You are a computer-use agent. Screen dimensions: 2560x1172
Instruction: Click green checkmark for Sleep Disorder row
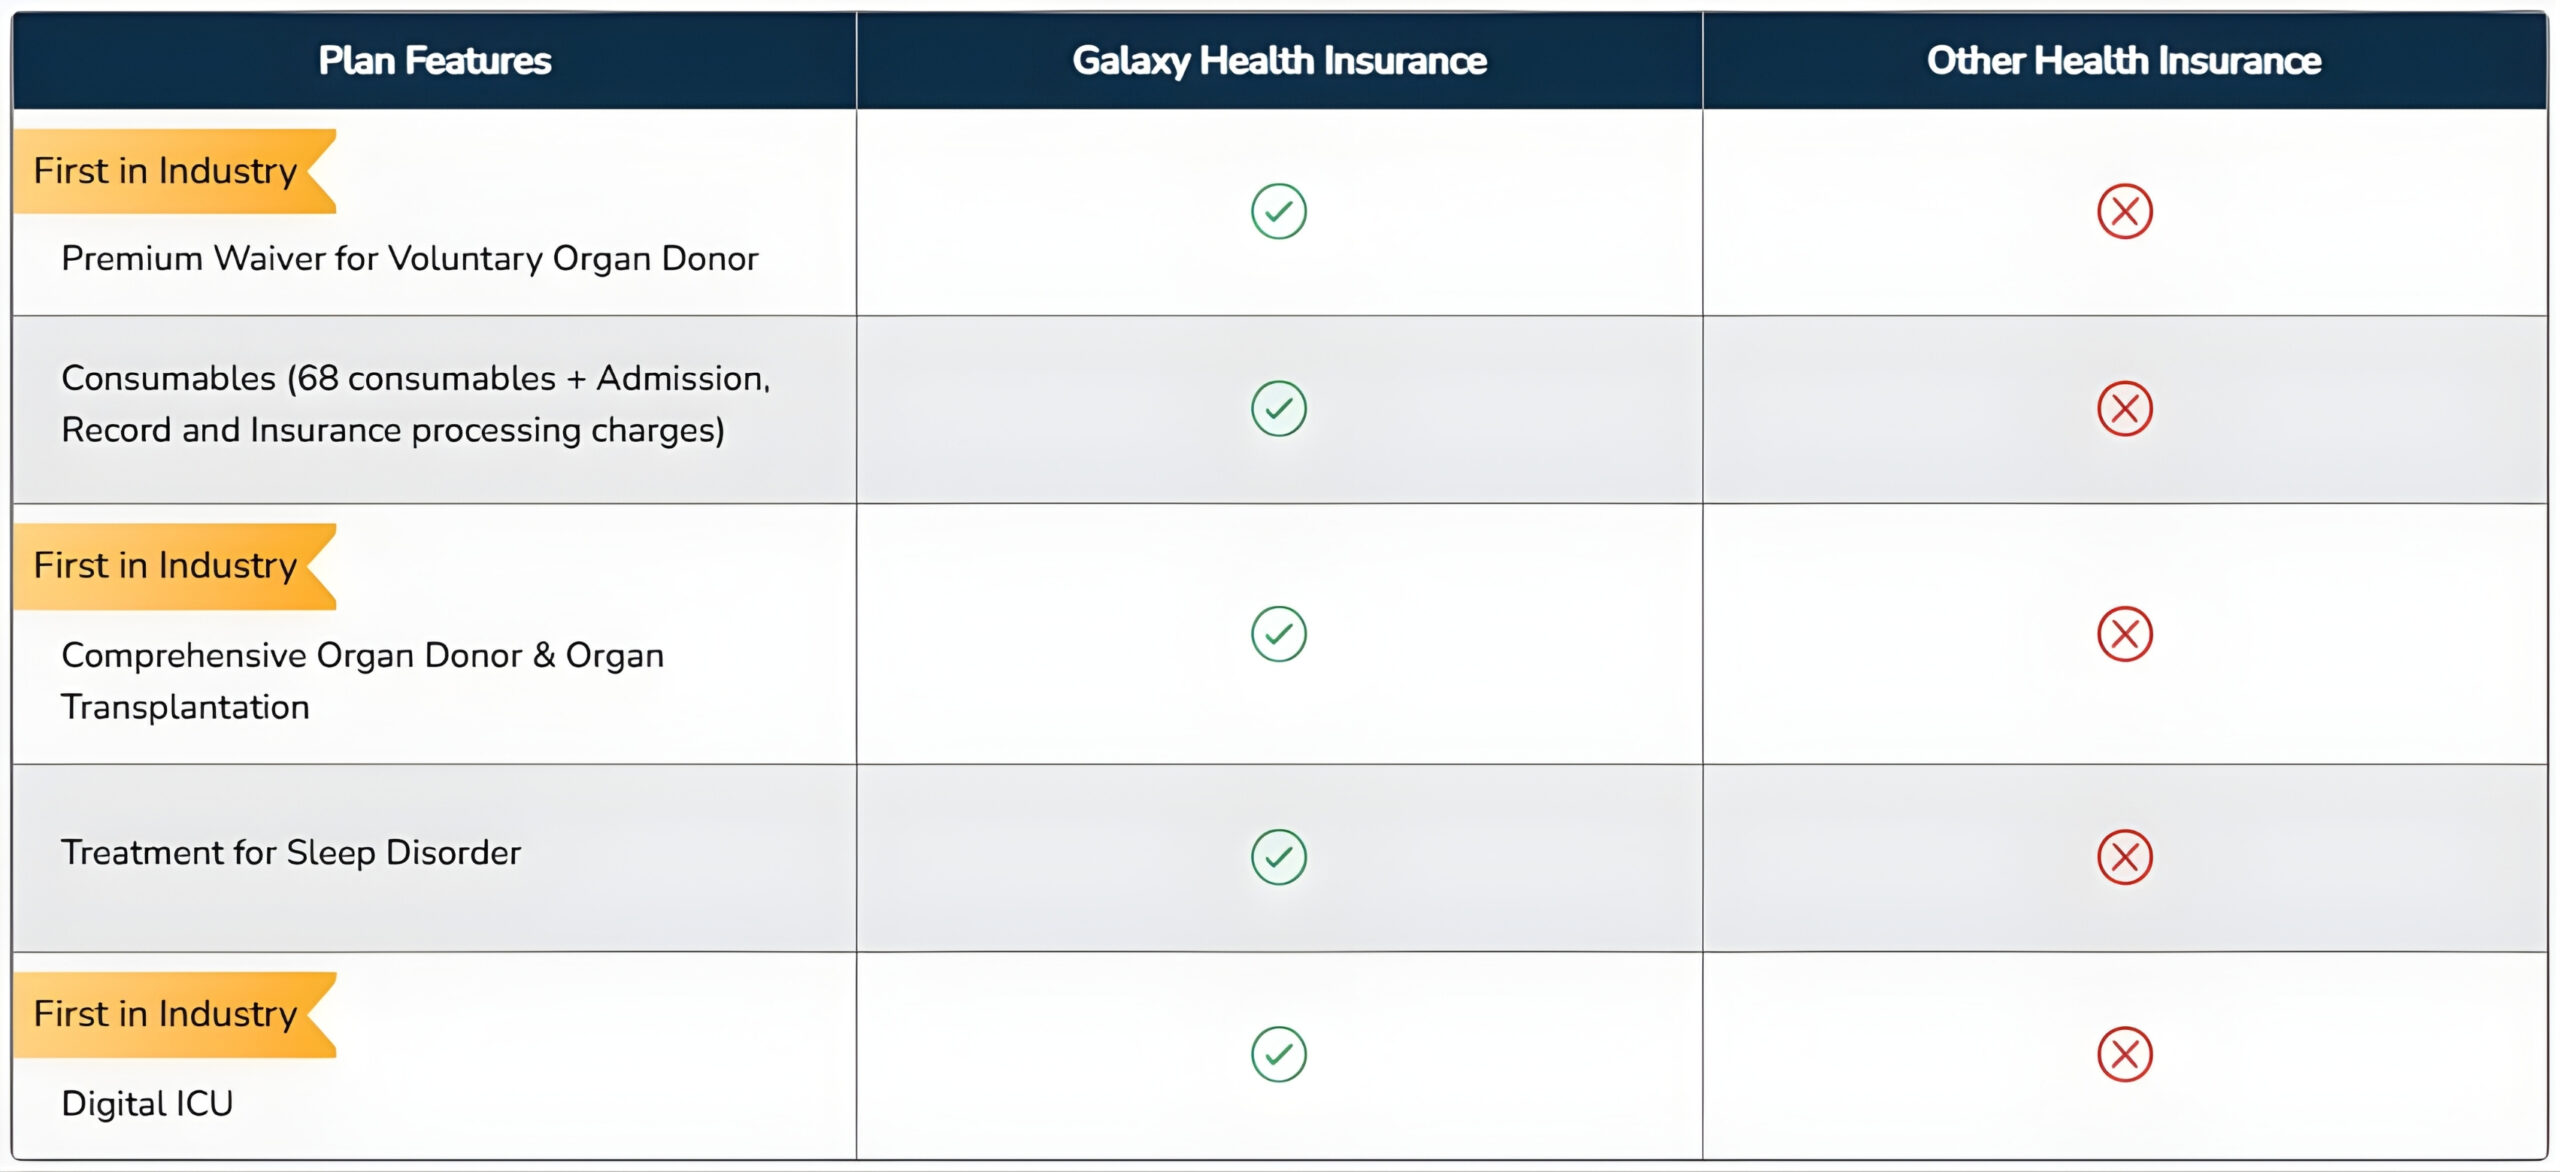click(1278, 857)
